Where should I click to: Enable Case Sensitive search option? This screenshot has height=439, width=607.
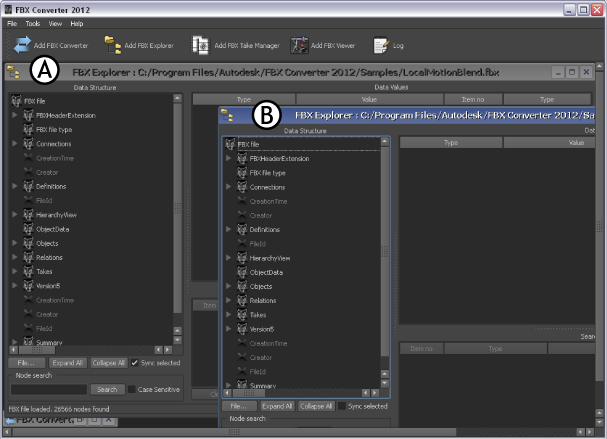click(132, 389)
